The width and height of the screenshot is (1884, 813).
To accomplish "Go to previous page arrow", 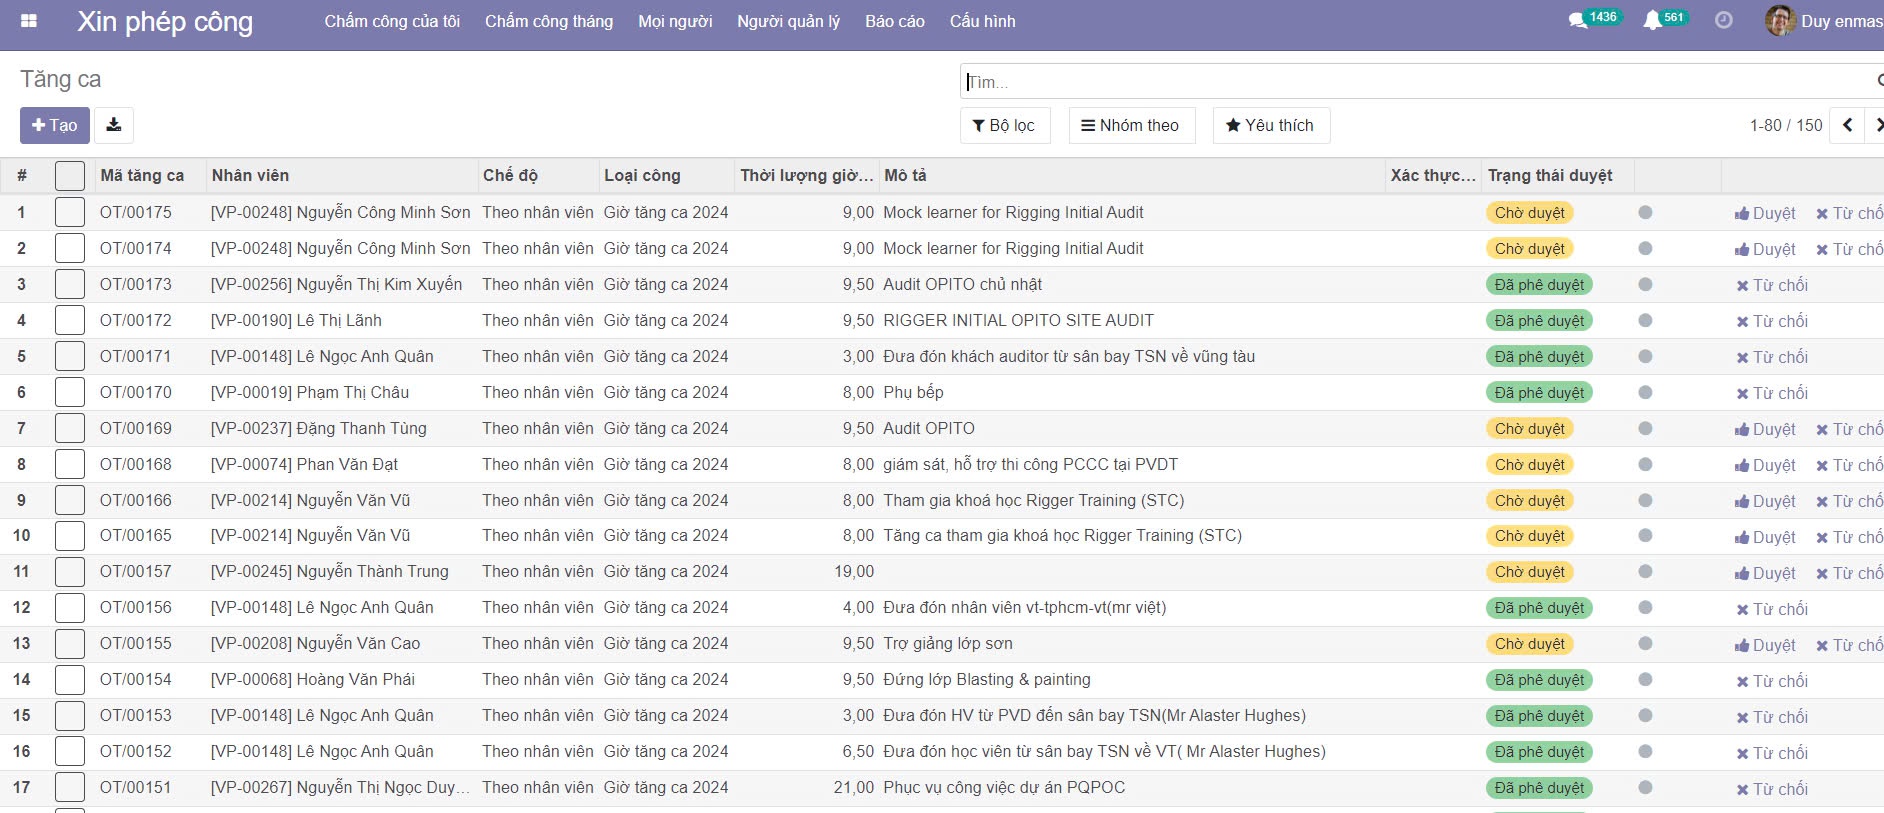I will tap(1847, 125).
